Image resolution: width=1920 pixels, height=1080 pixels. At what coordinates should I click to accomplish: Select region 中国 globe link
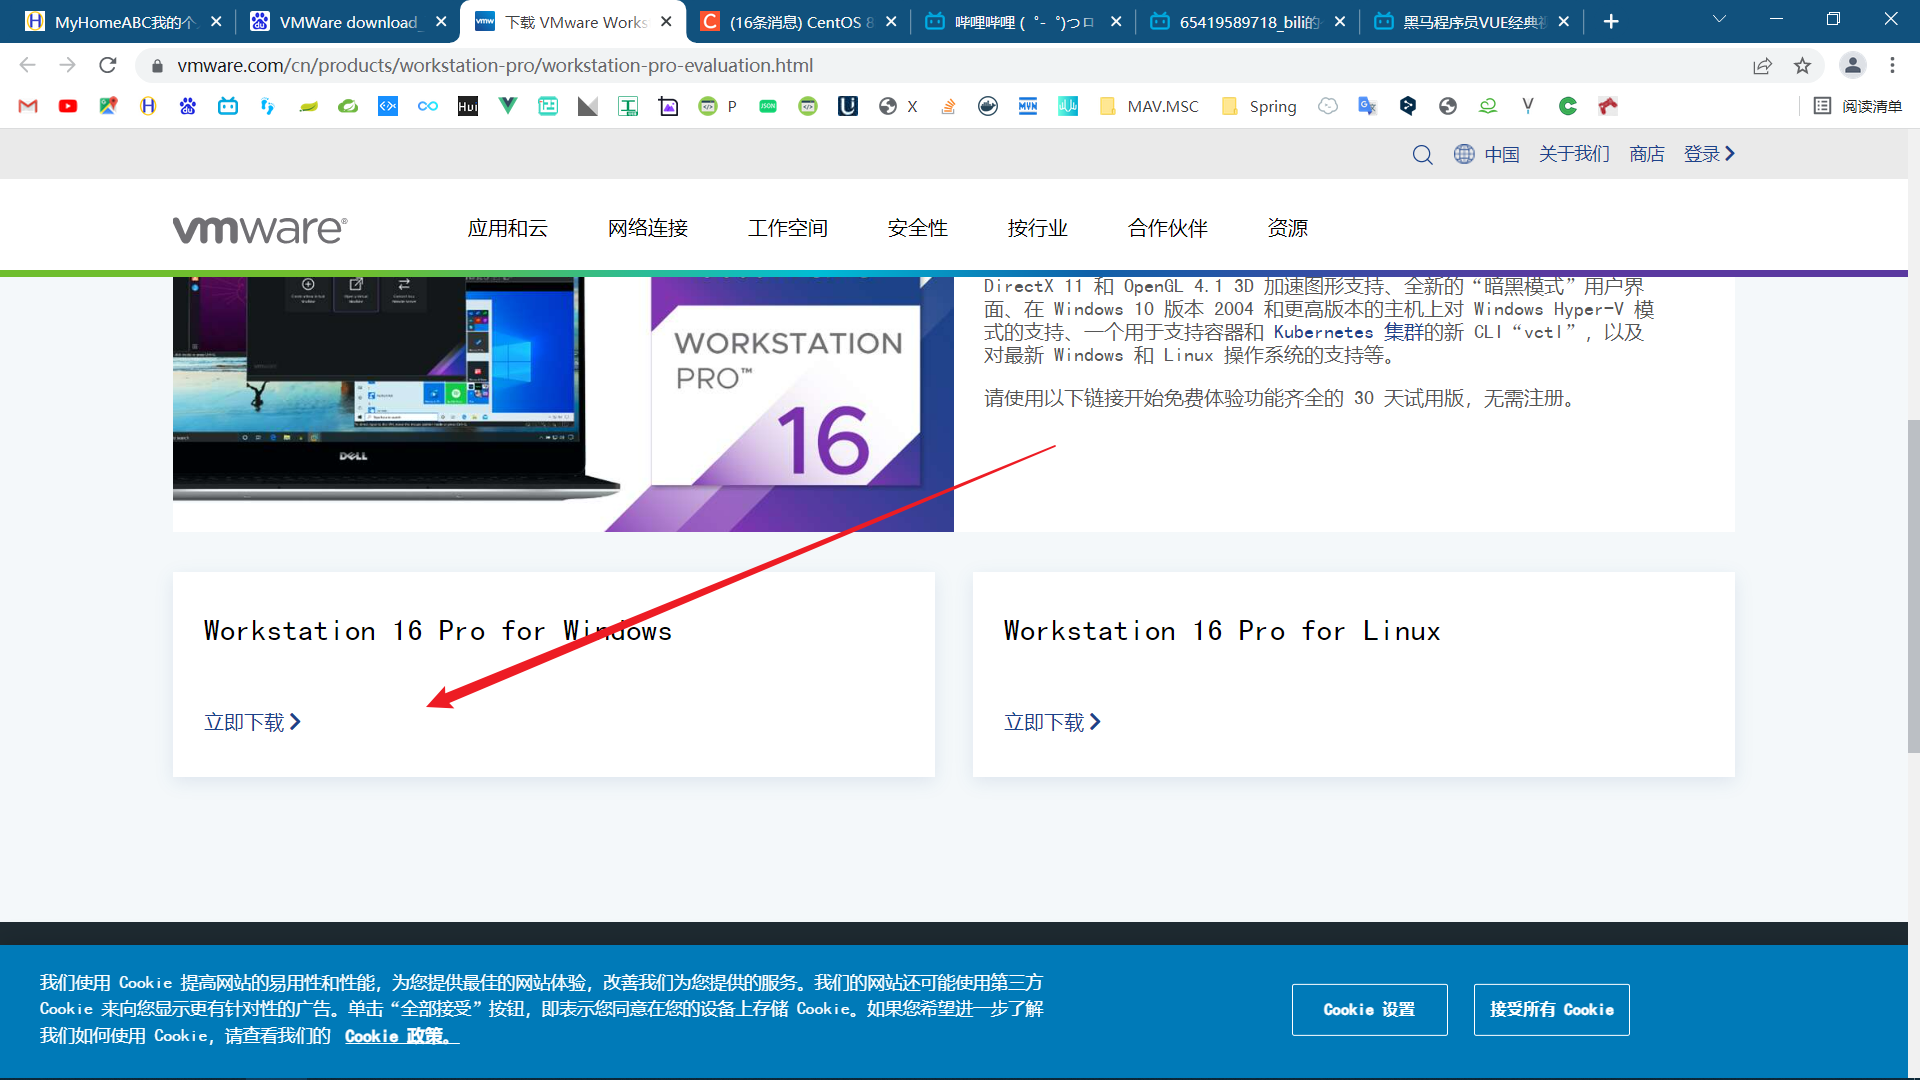1486,154
